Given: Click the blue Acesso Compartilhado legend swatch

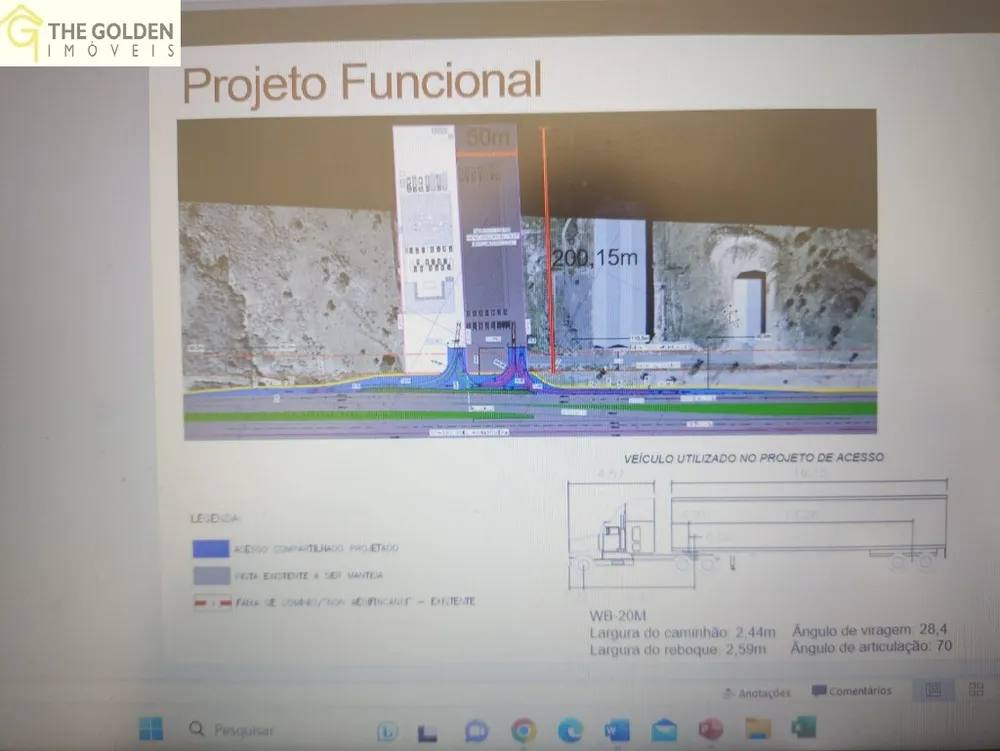Looking at the screenshot, I should [x=211, y=549].
